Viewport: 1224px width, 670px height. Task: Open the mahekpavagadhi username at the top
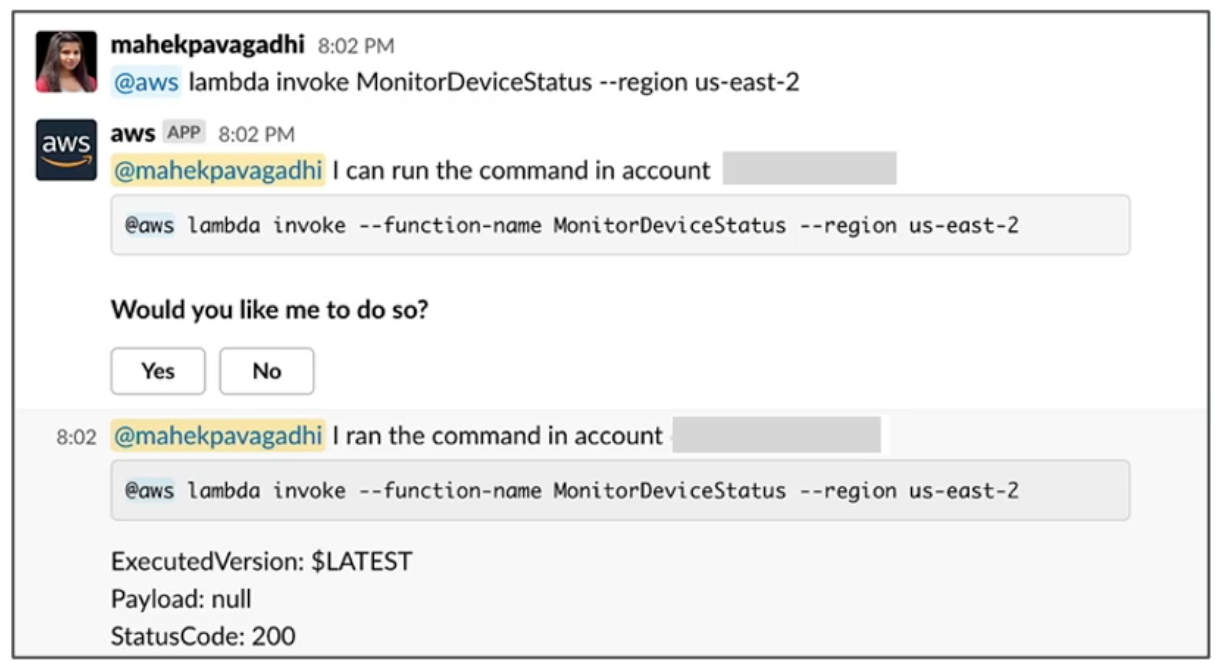point(207,45)
